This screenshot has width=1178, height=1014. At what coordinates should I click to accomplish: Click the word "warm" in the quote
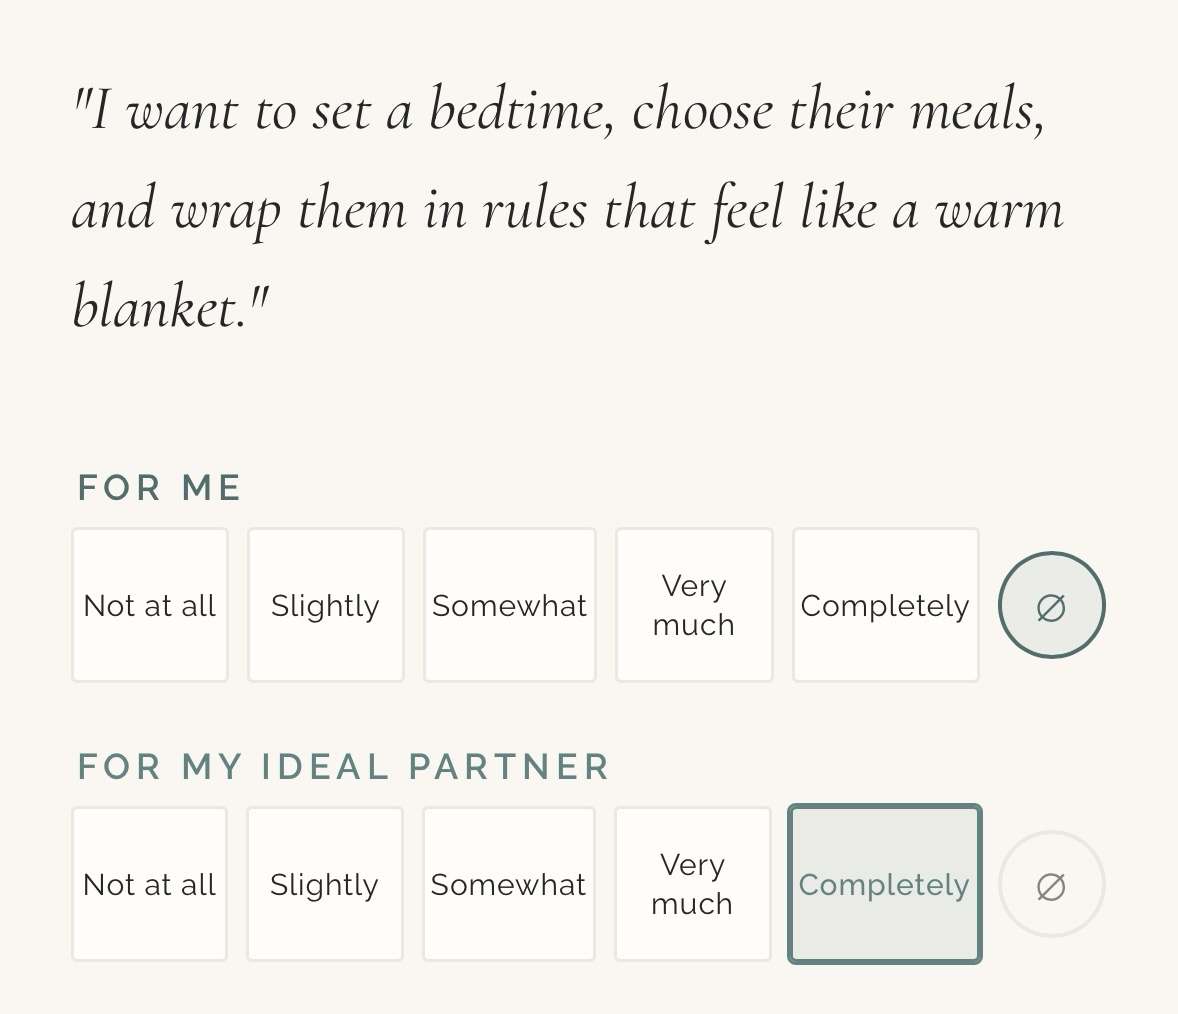click(998, 210)
